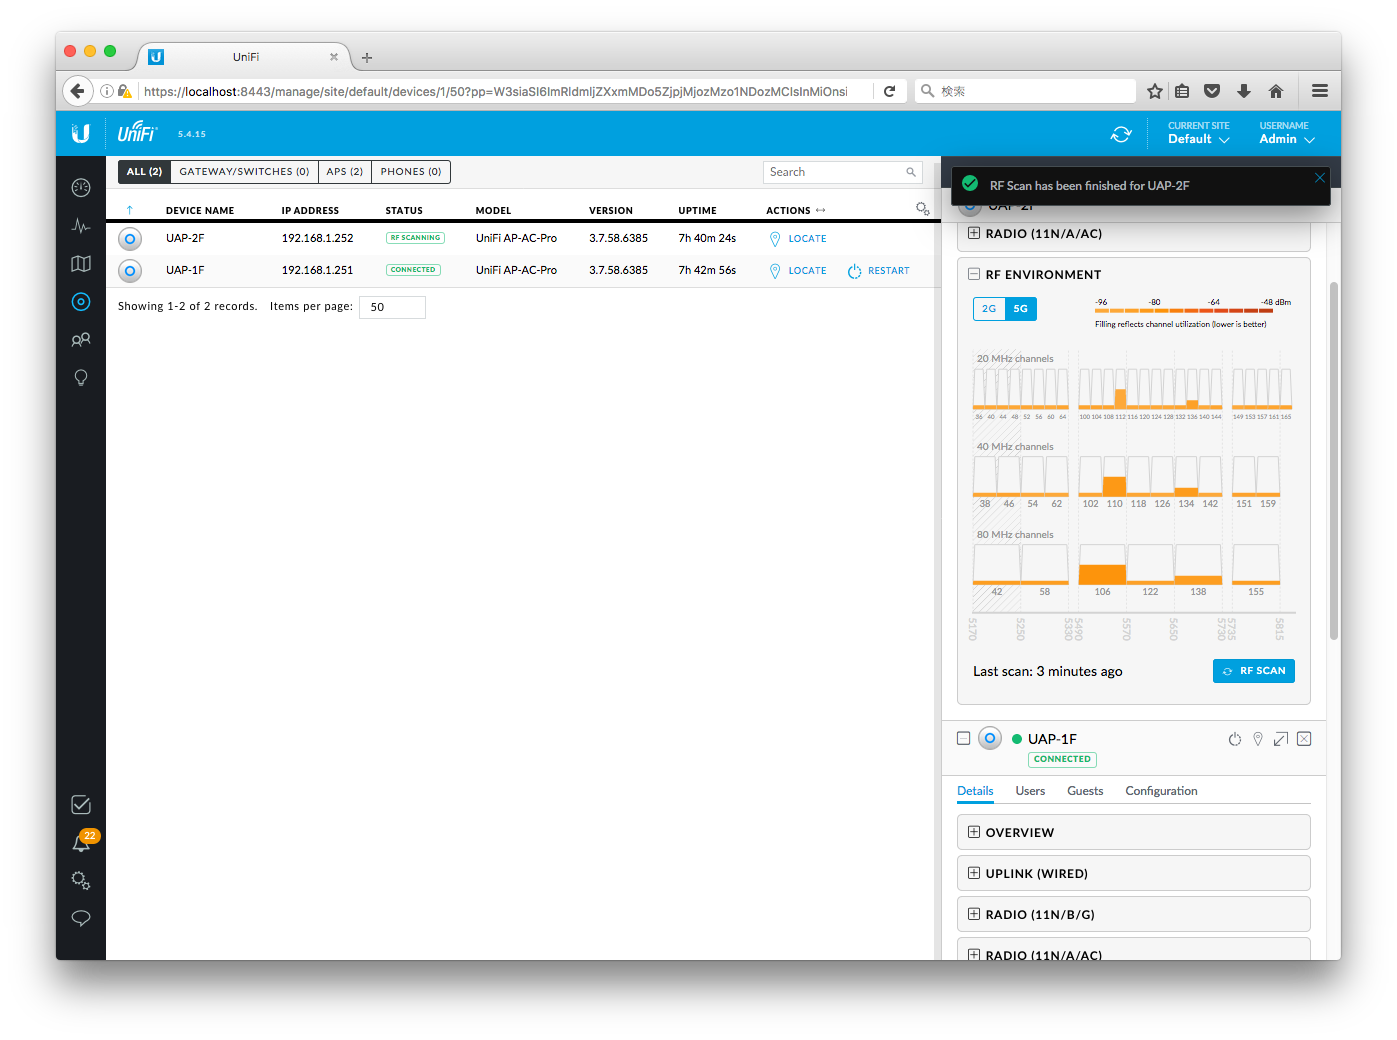Sort by Device Name column header

(200, 211)
